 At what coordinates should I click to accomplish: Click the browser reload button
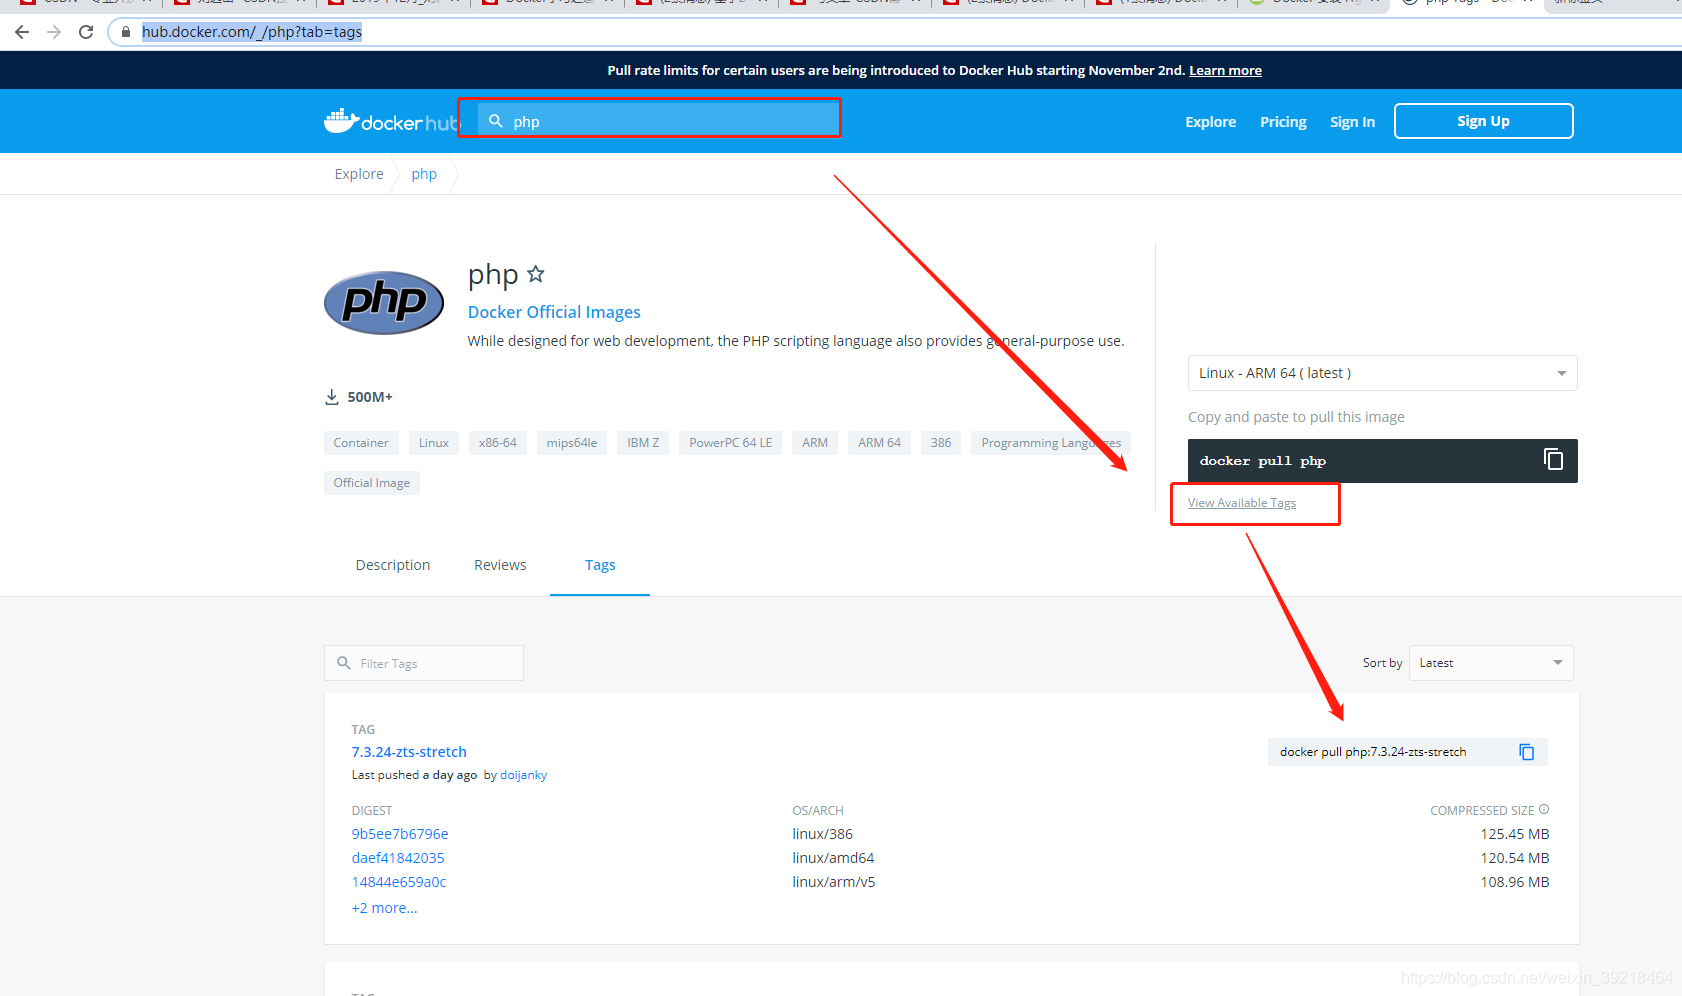[x=86, y=32]
